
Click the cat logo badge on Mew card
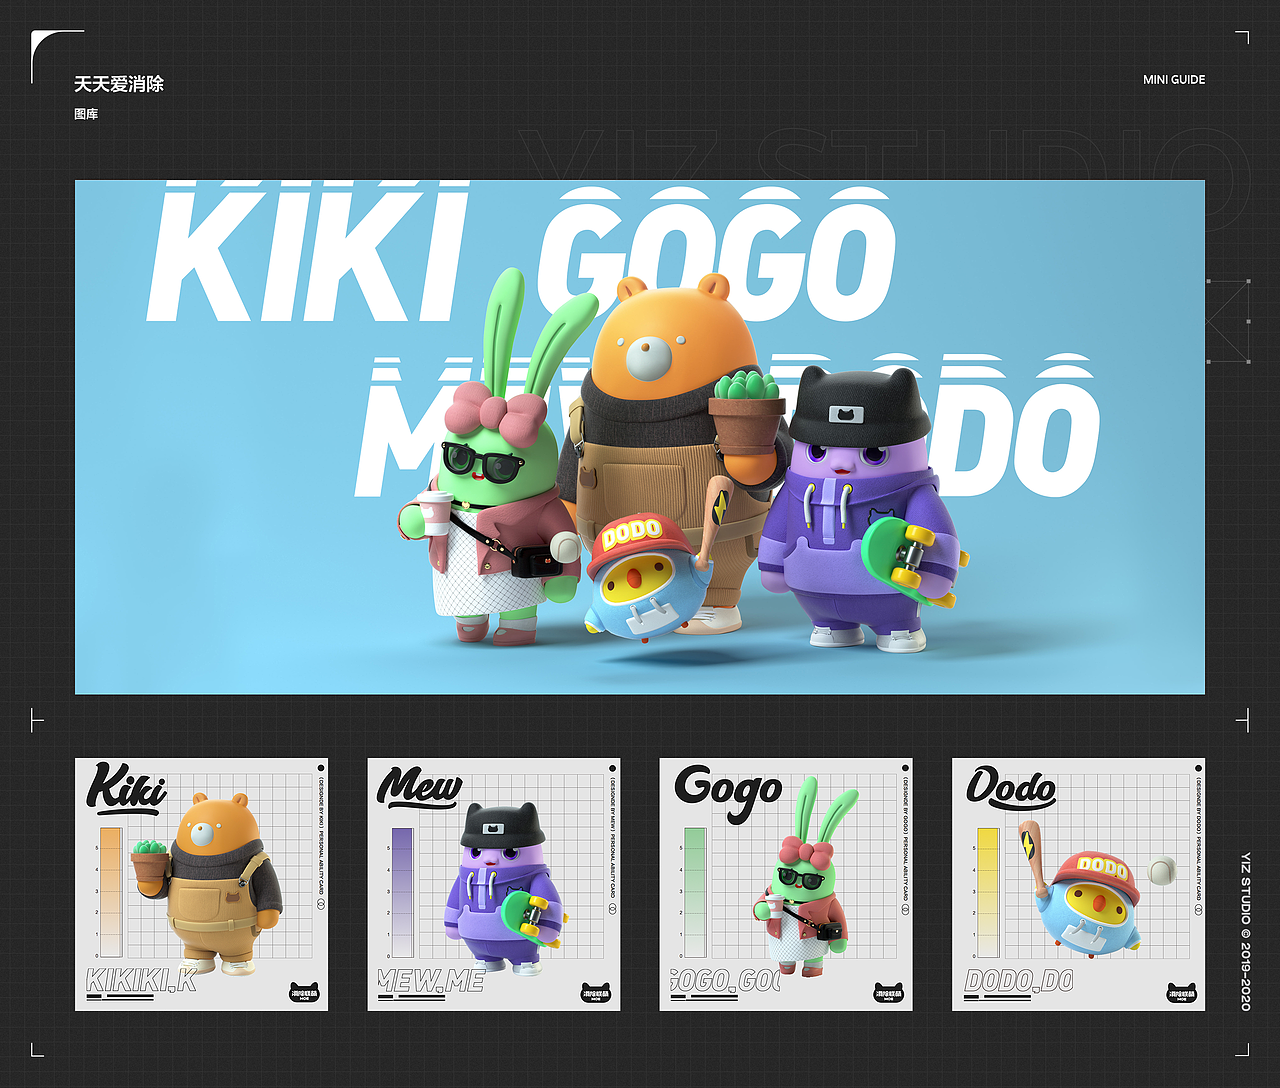(x=596, y=992)
